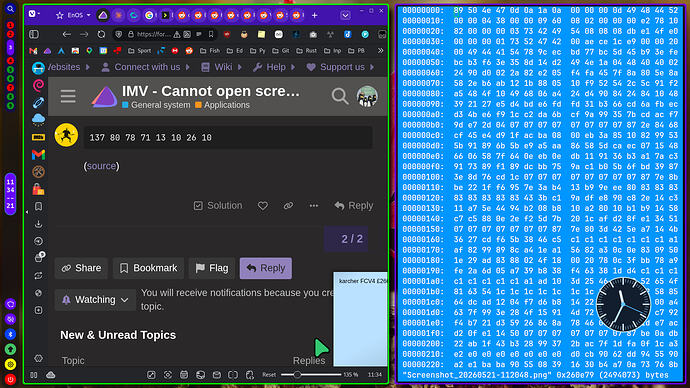Open Vivaldi settings icon at sidebar bottom
Image resolution: width=690 pixels, height=388 pixels.
point(38,359)
